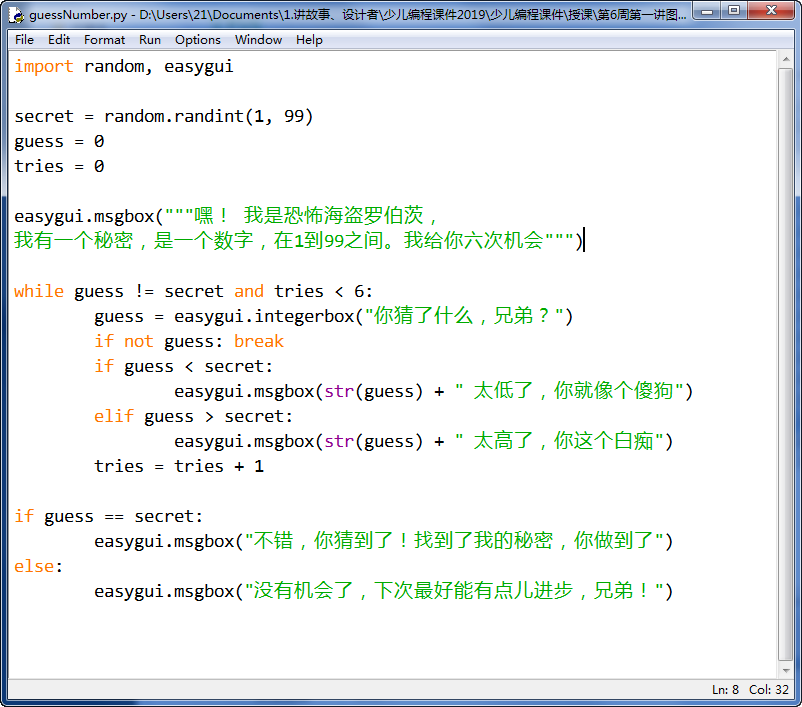The width and height of the screenshot is (802, 707).
Task: Click the 'elif' keyword
Action: coord(114,416)
